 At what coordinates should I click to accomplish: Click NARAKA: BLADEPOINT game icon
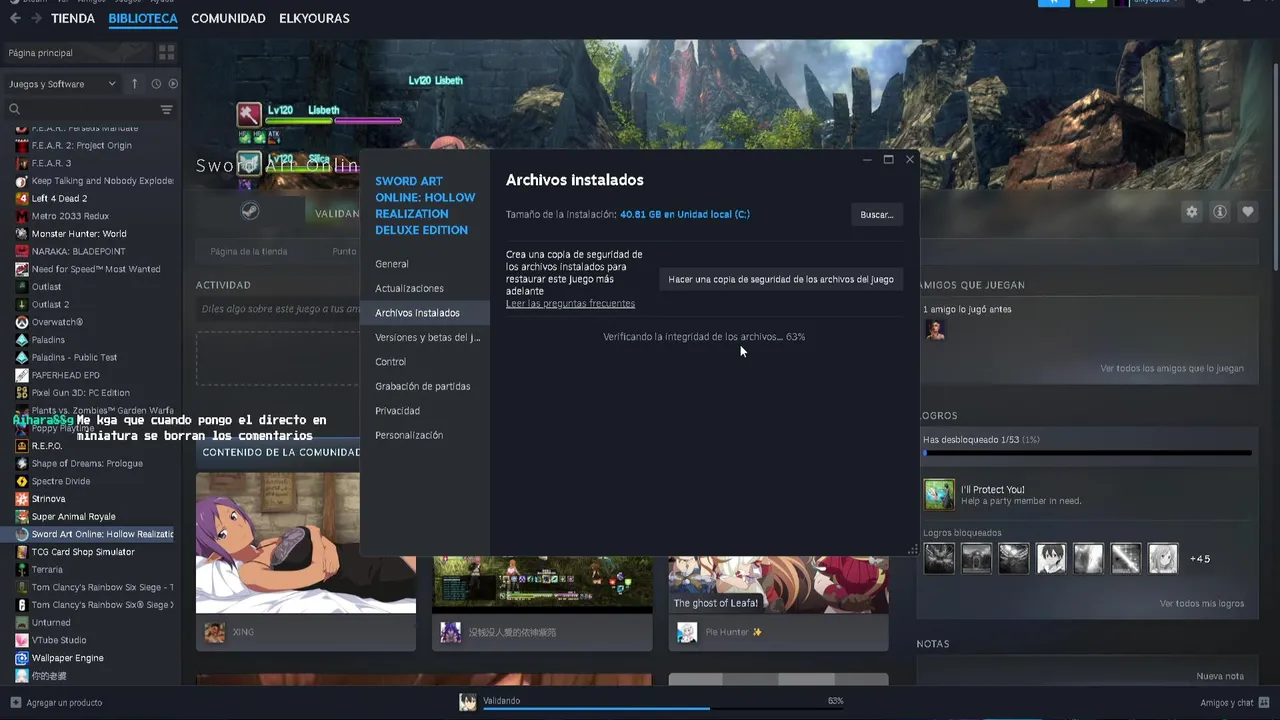[22, 251]
